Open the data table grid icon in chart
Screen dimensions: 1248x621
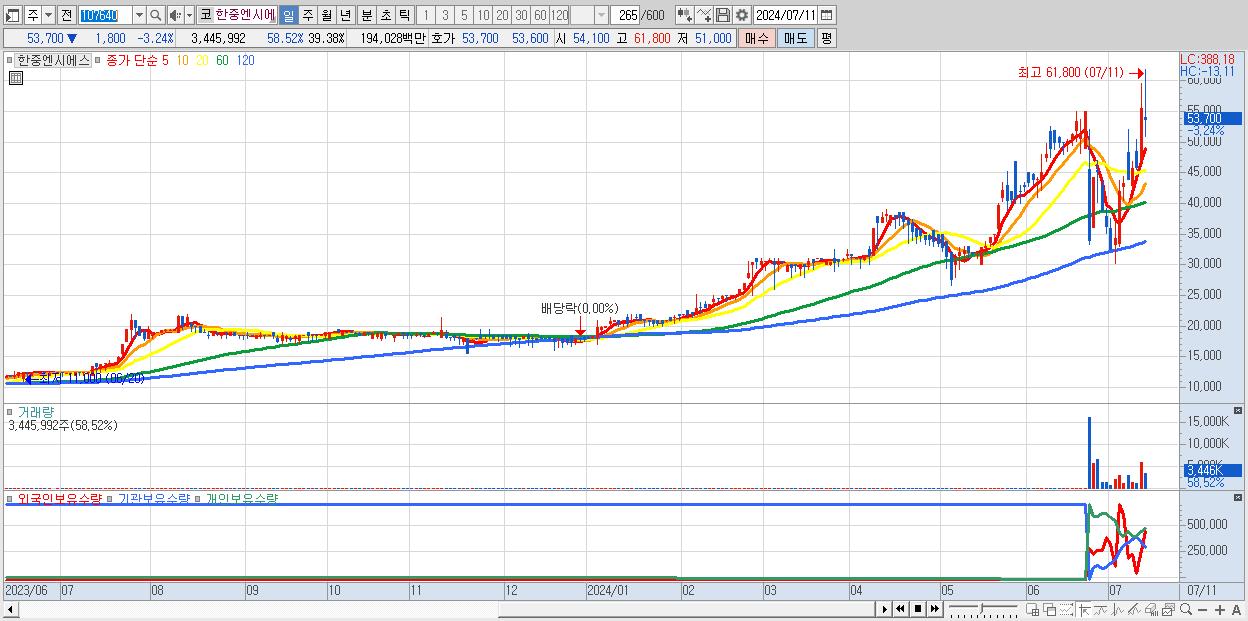point(16,78)
